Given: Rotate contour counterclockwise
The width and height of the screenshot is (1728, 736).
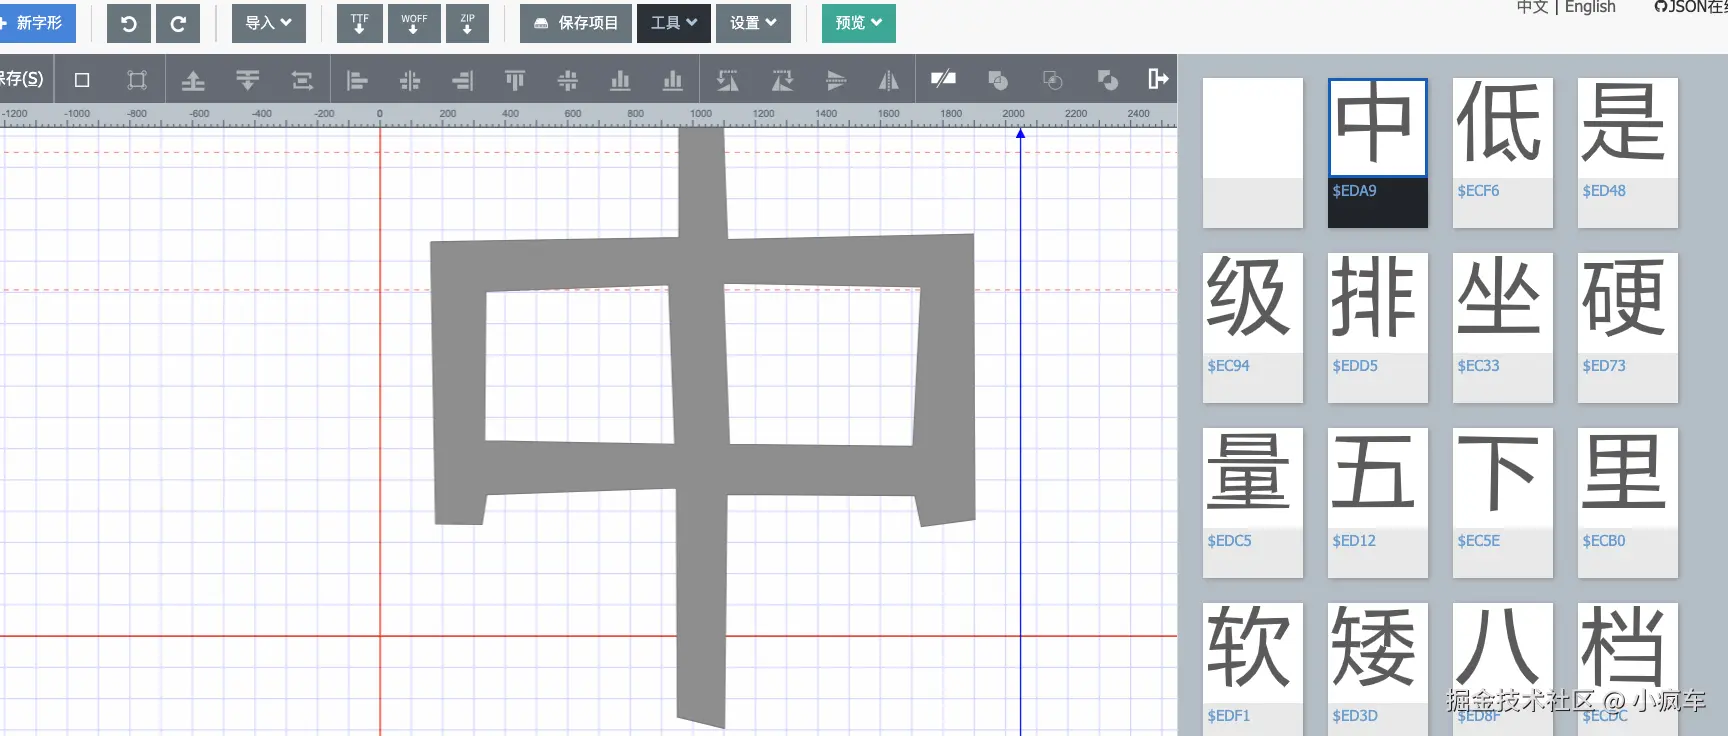Looking at the screenshot, I should point(728,80).
